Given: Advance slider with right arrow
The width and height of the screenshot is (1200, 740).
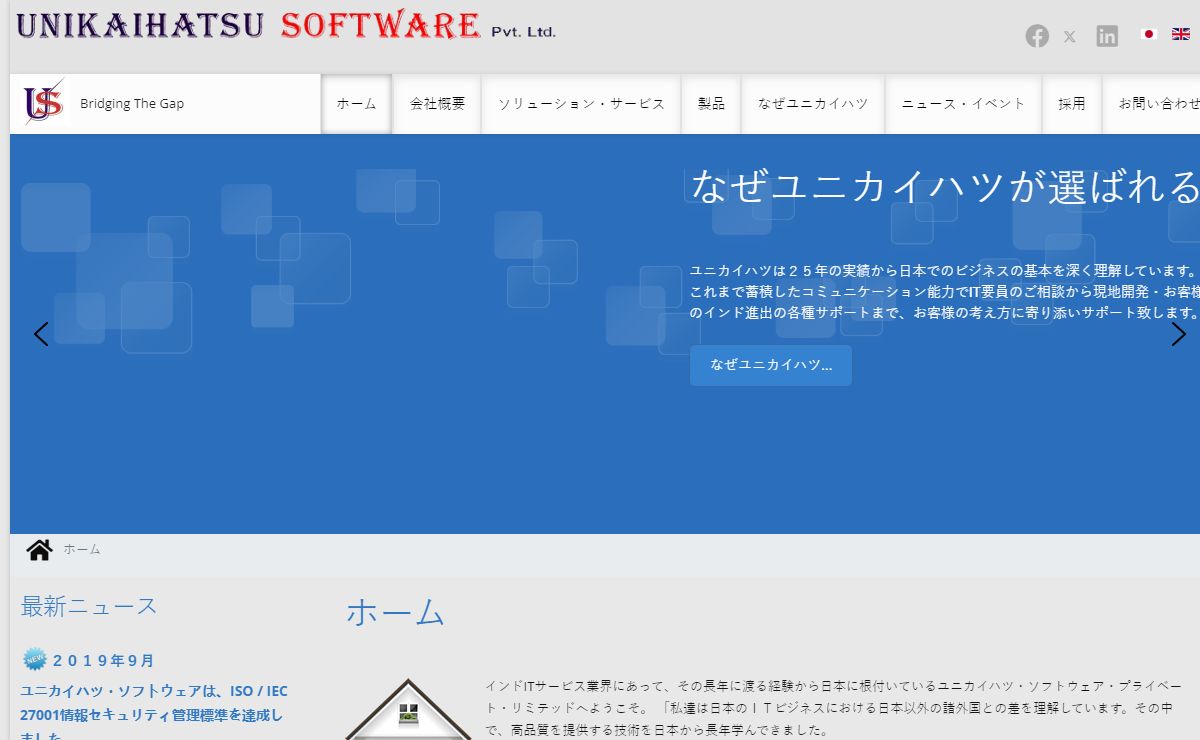Looking at the screenshot, I should (1178, 334).
